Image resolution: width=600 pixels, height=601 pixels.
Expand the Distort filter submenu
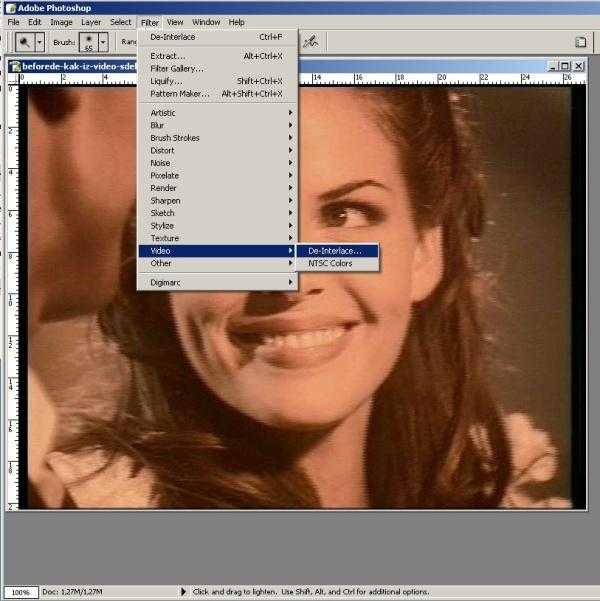pyautogui.click(x=217, y=151)
